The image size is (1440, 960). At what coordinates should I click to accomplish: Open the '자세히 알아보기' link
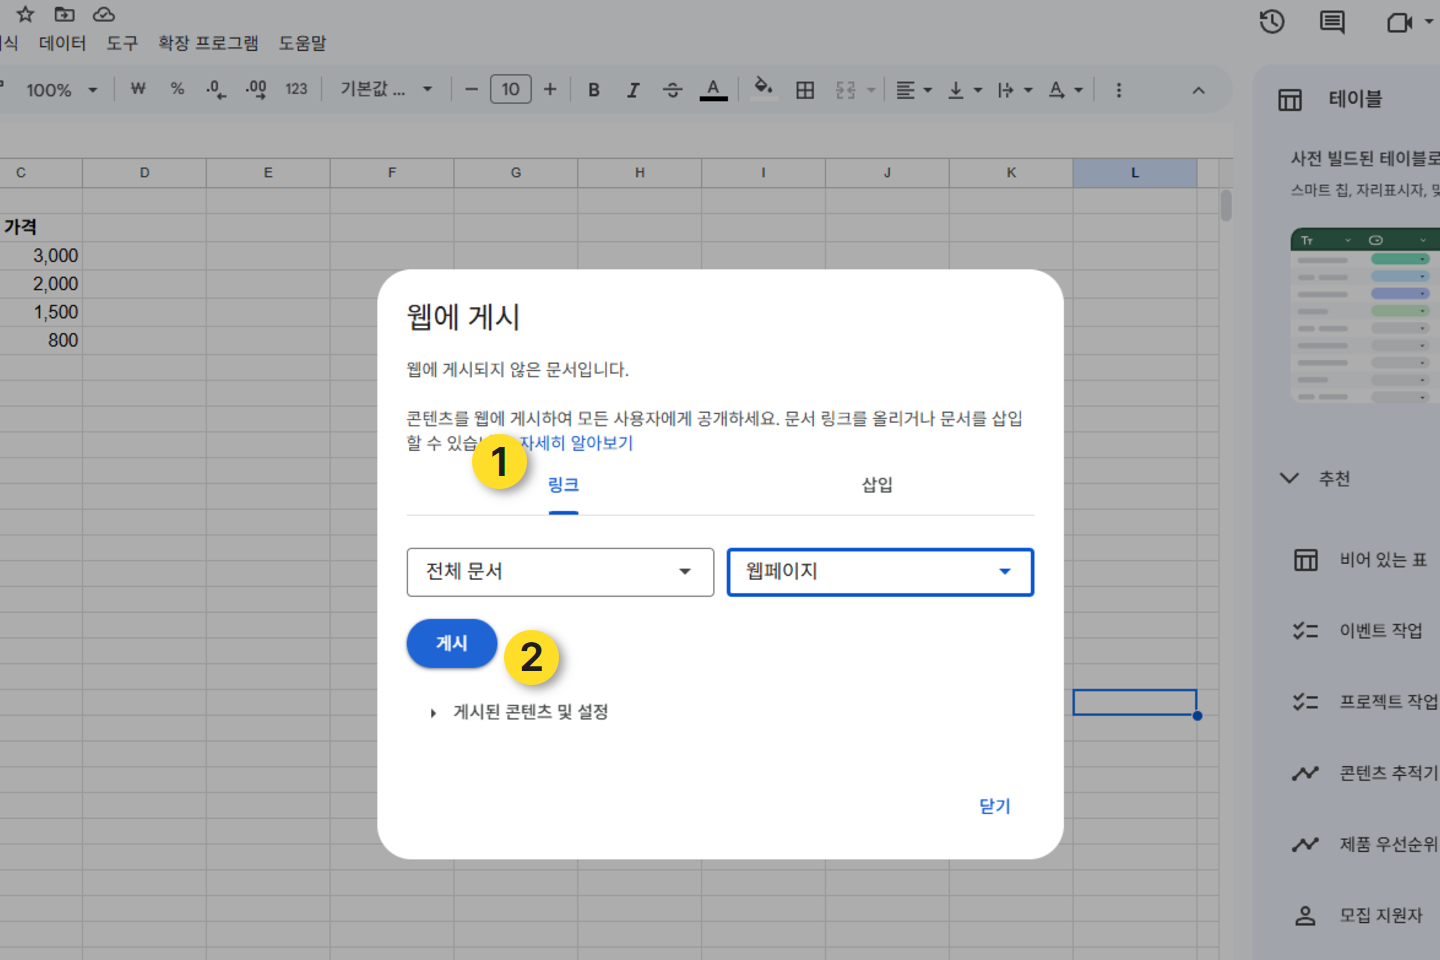[578, 443]
